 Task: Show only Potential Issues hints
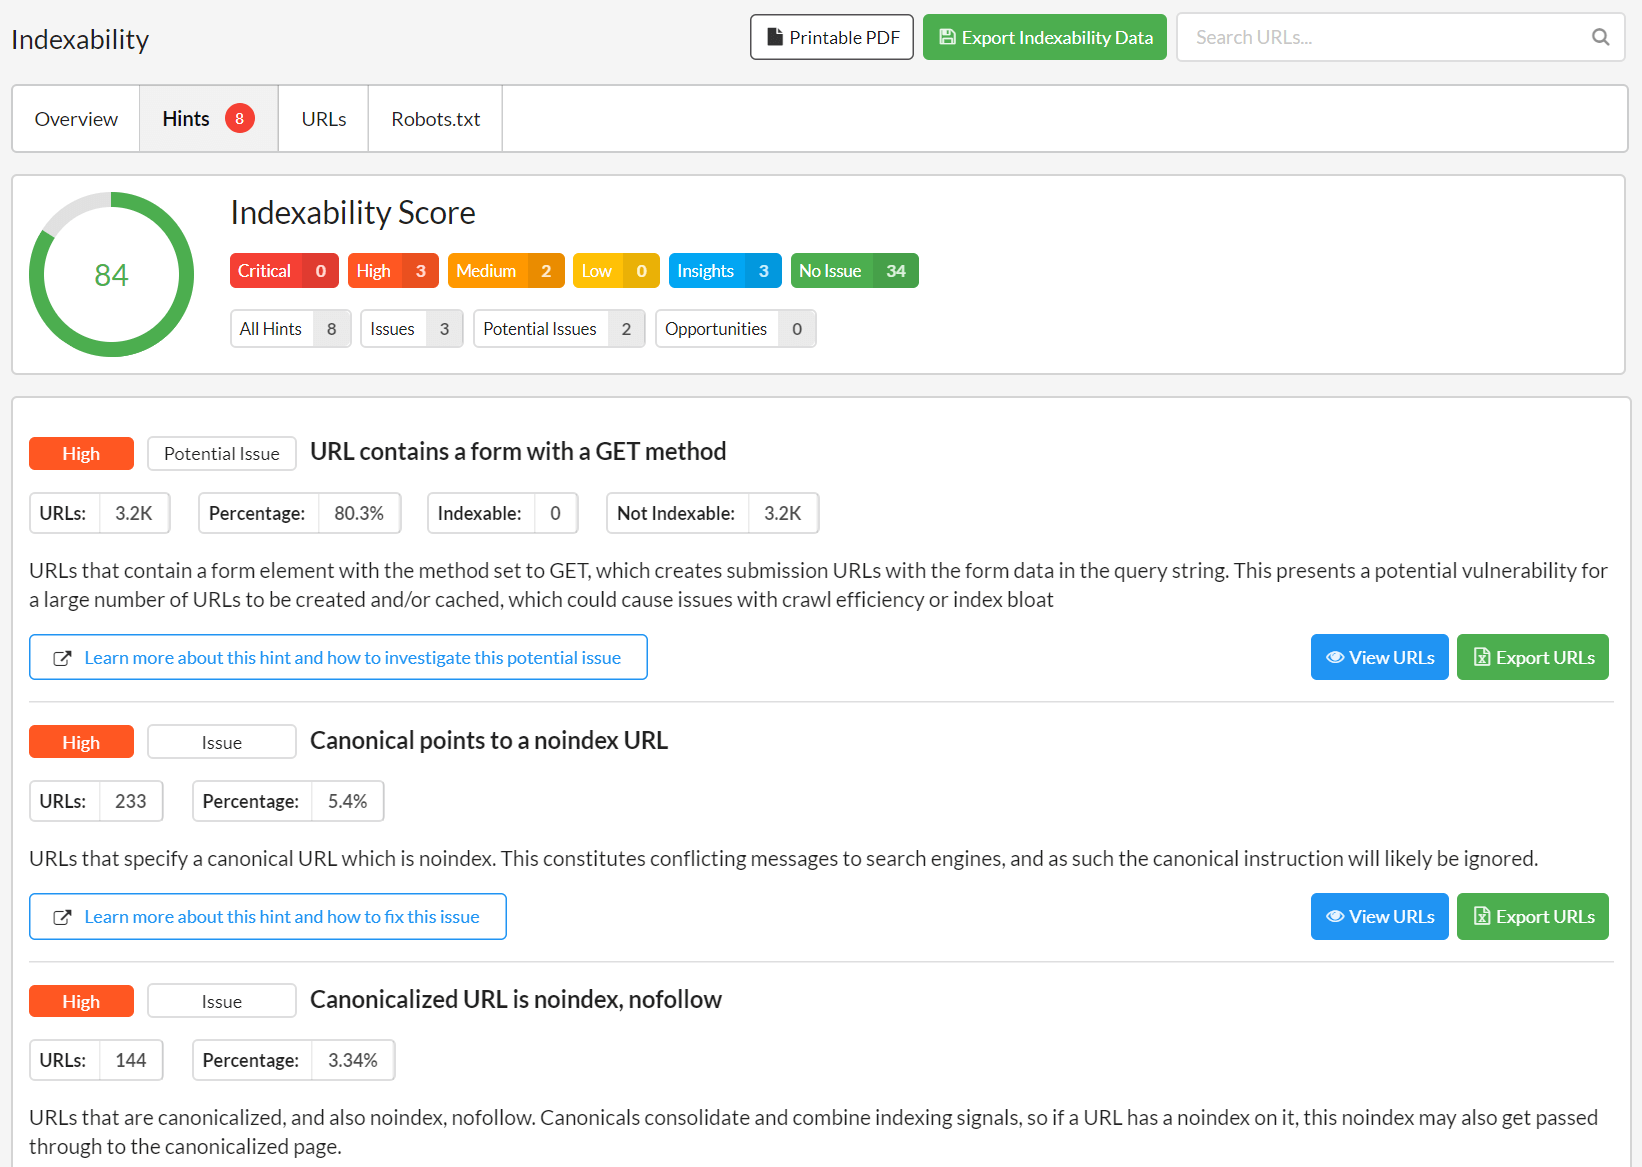[x=559, y=329]
